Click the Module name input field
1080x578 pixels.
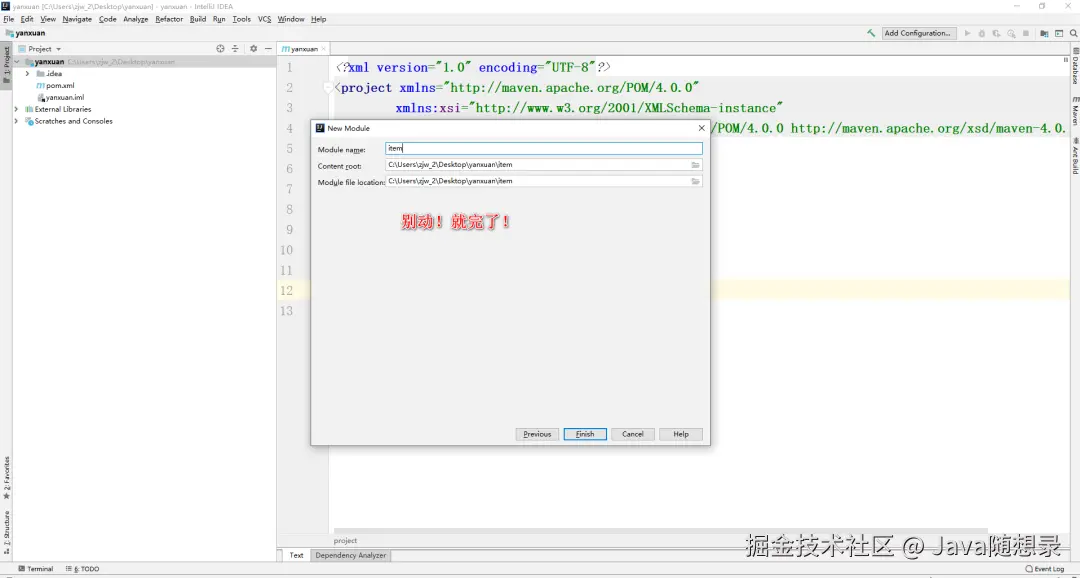tap(544, 149)
